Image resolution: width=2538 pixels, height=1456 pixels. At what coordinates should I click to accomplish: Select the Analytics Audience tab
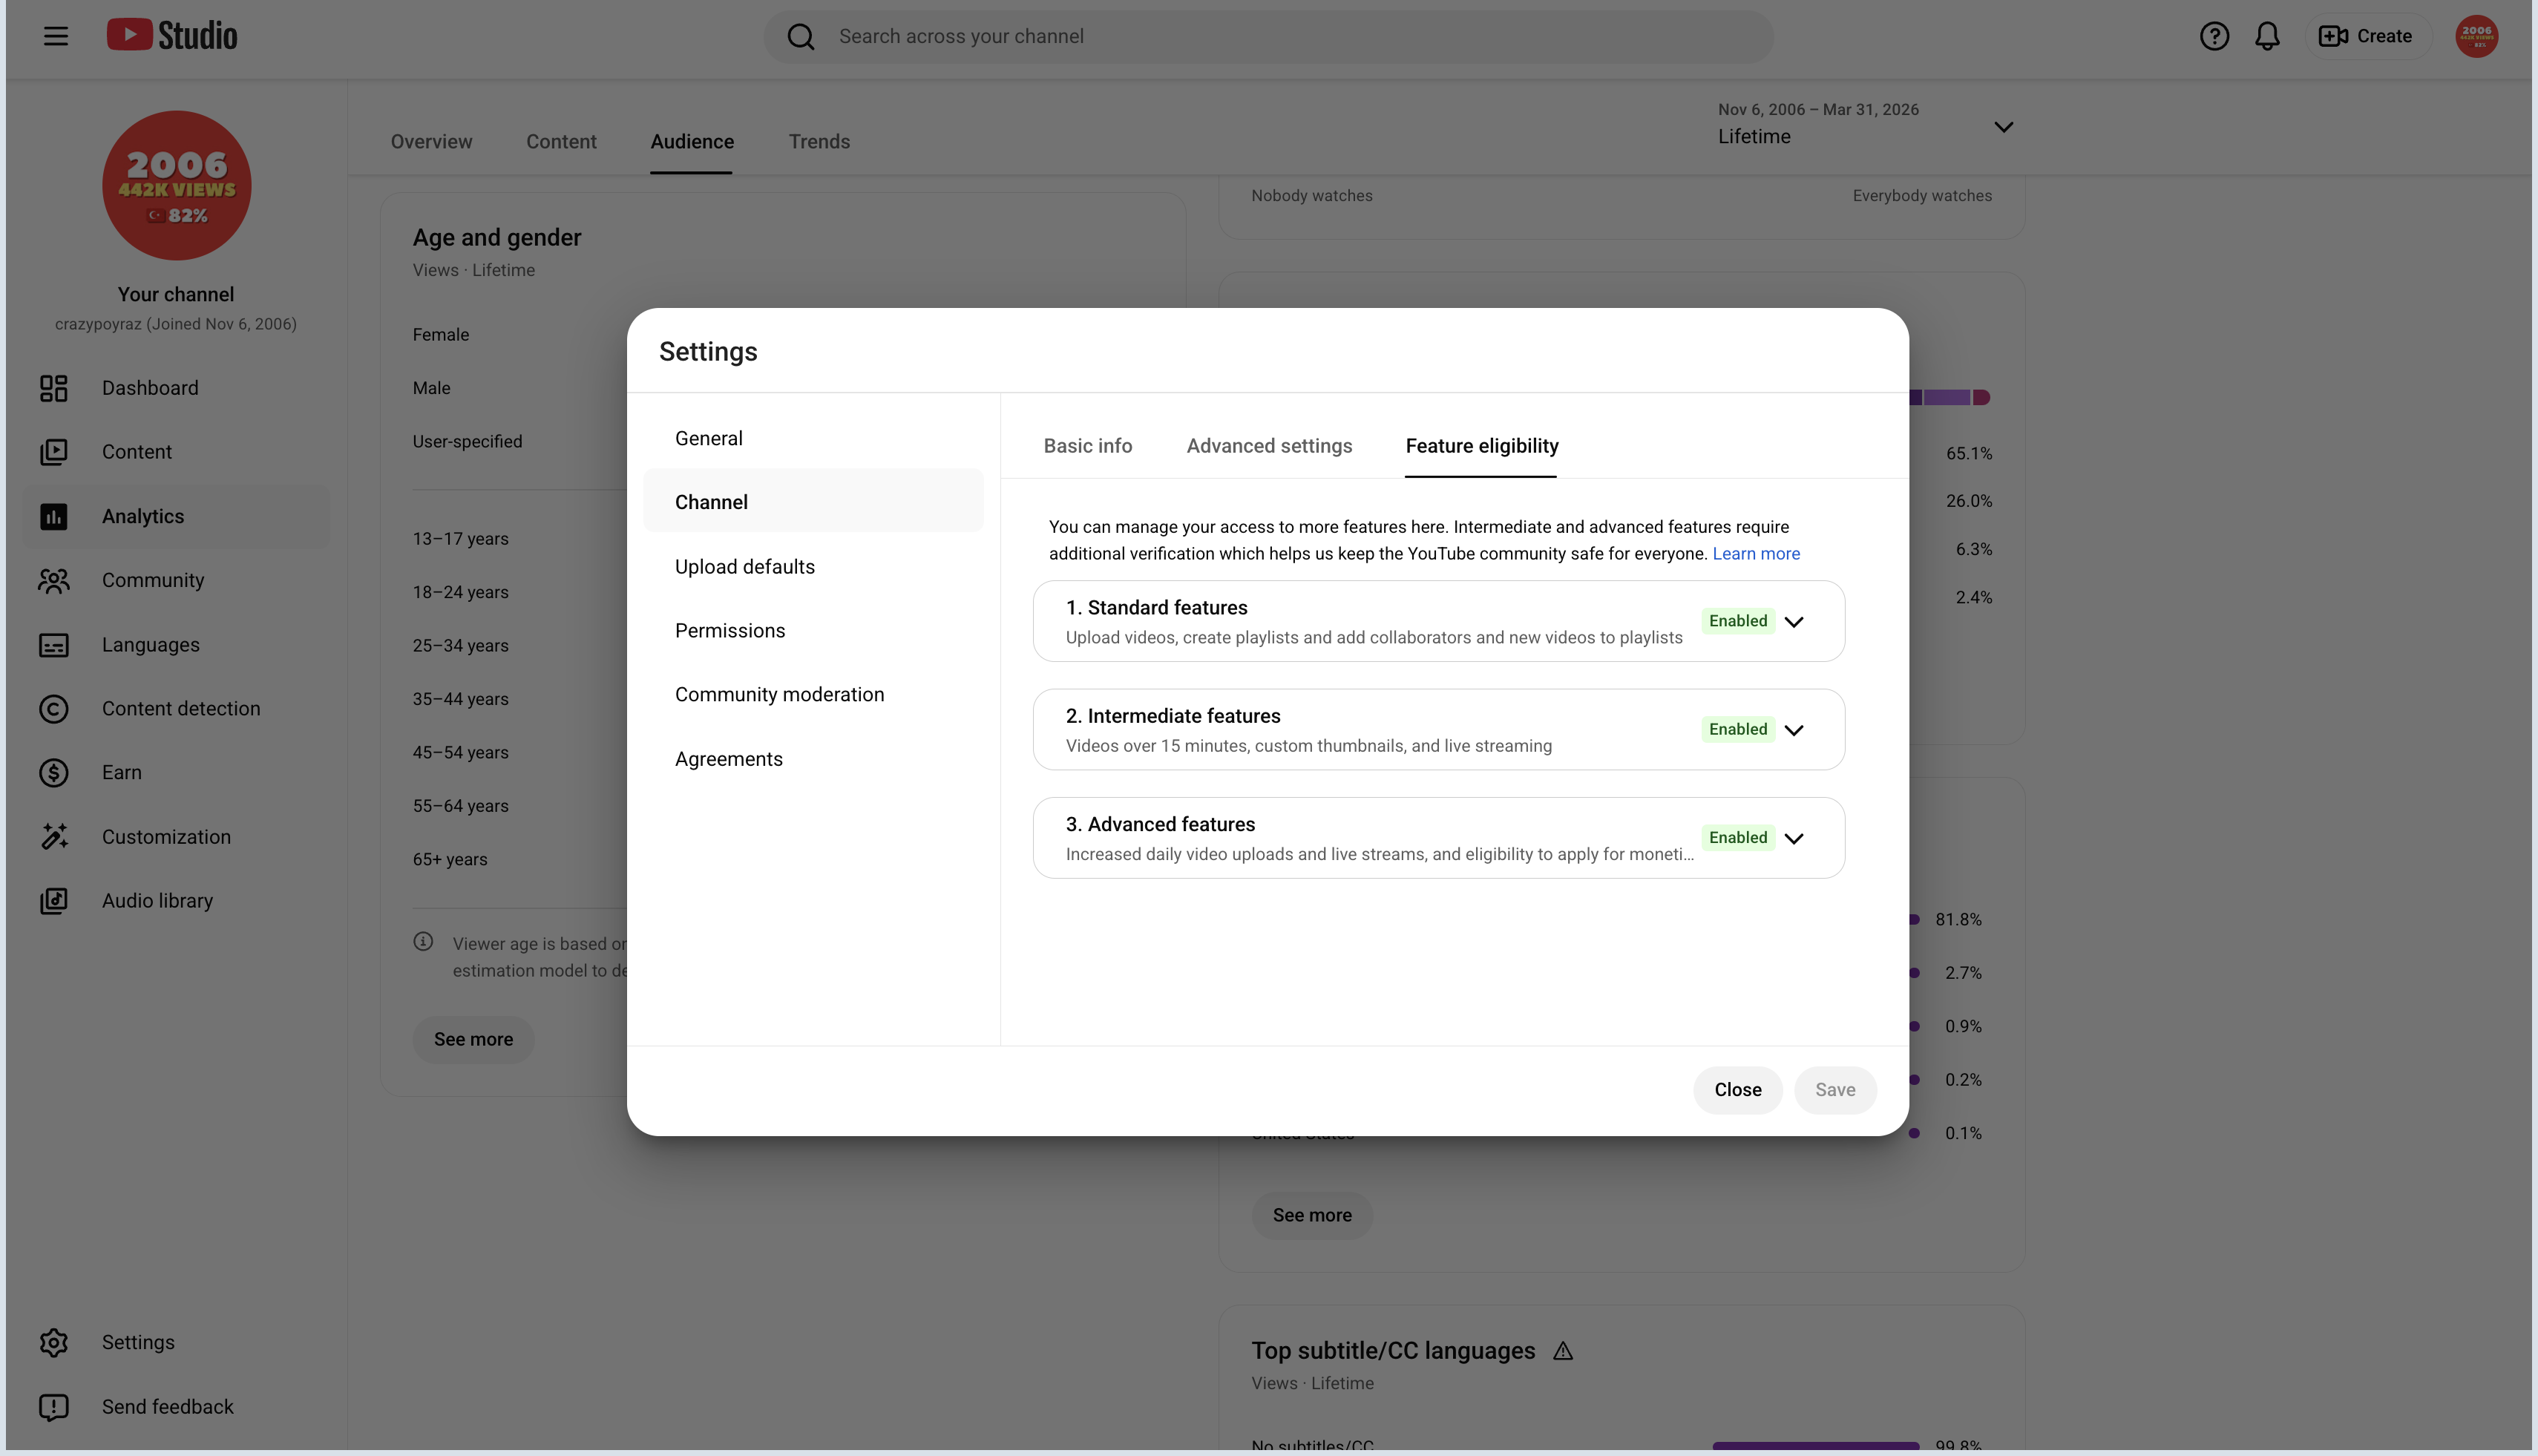[692, 142]
